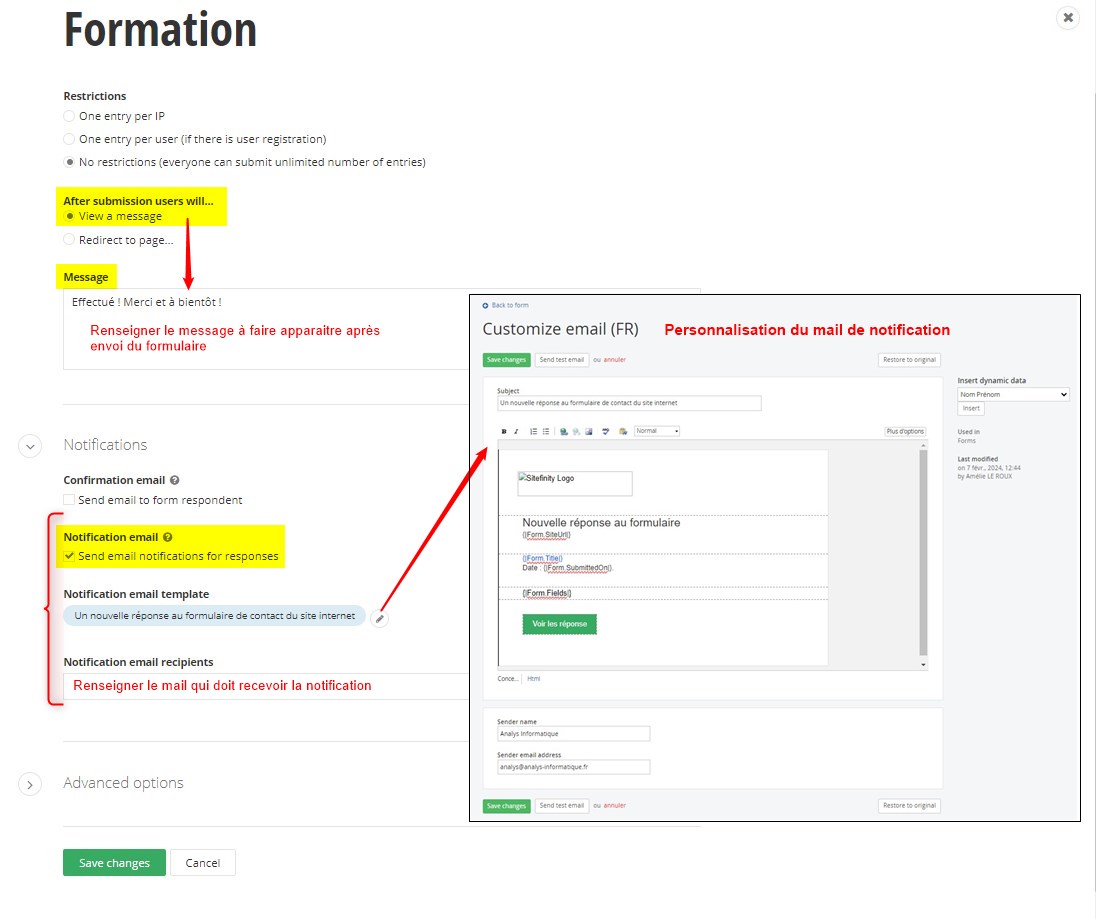This screenshot has height=919, width=1096.
Task: Click the italic formatting icon
Action: (516, 432)
